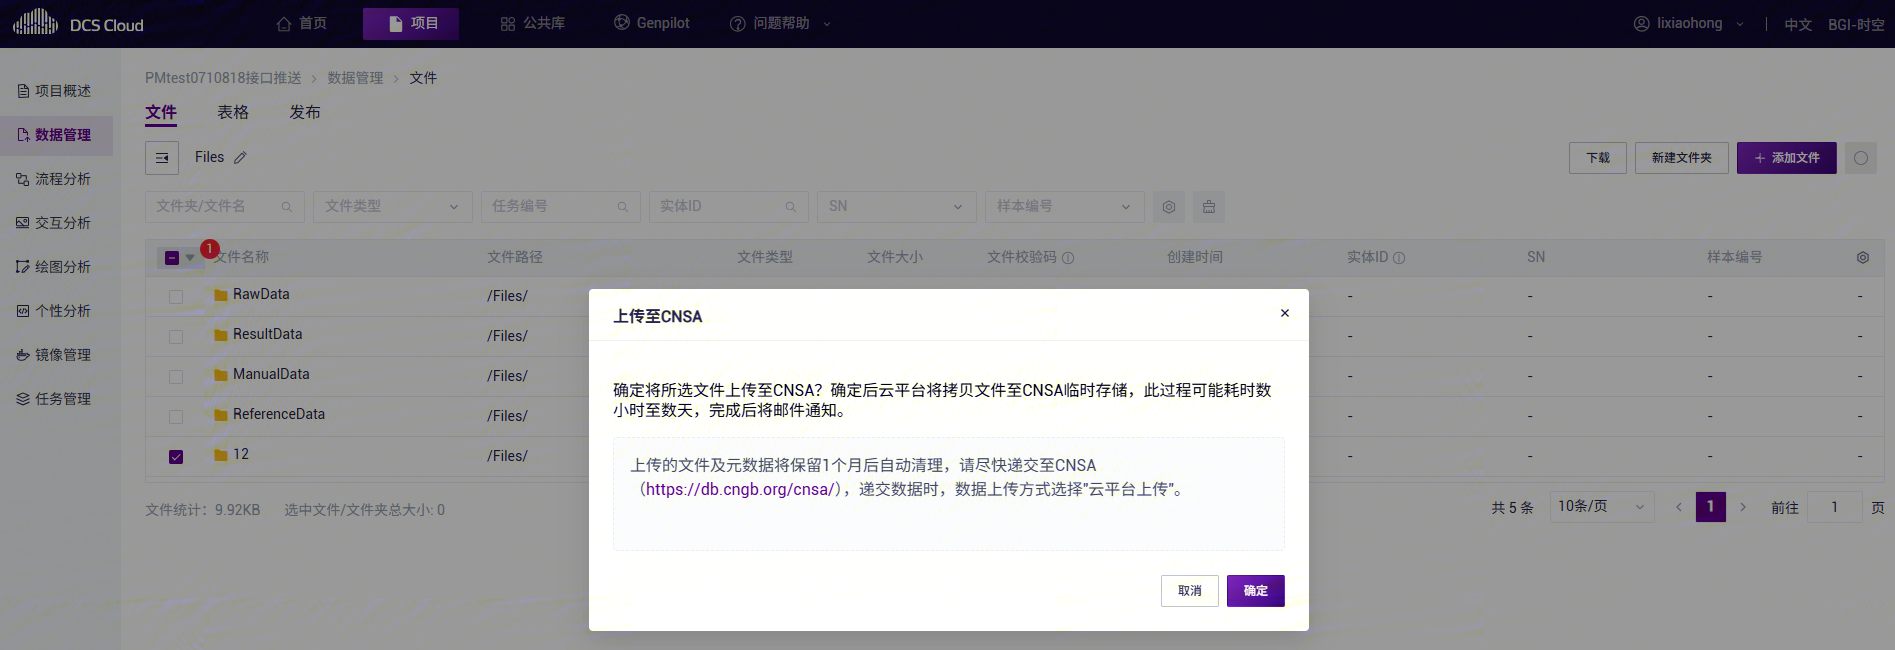Click the info icon next to 文件校验码
The image size is (1895, 650).
1068,258
